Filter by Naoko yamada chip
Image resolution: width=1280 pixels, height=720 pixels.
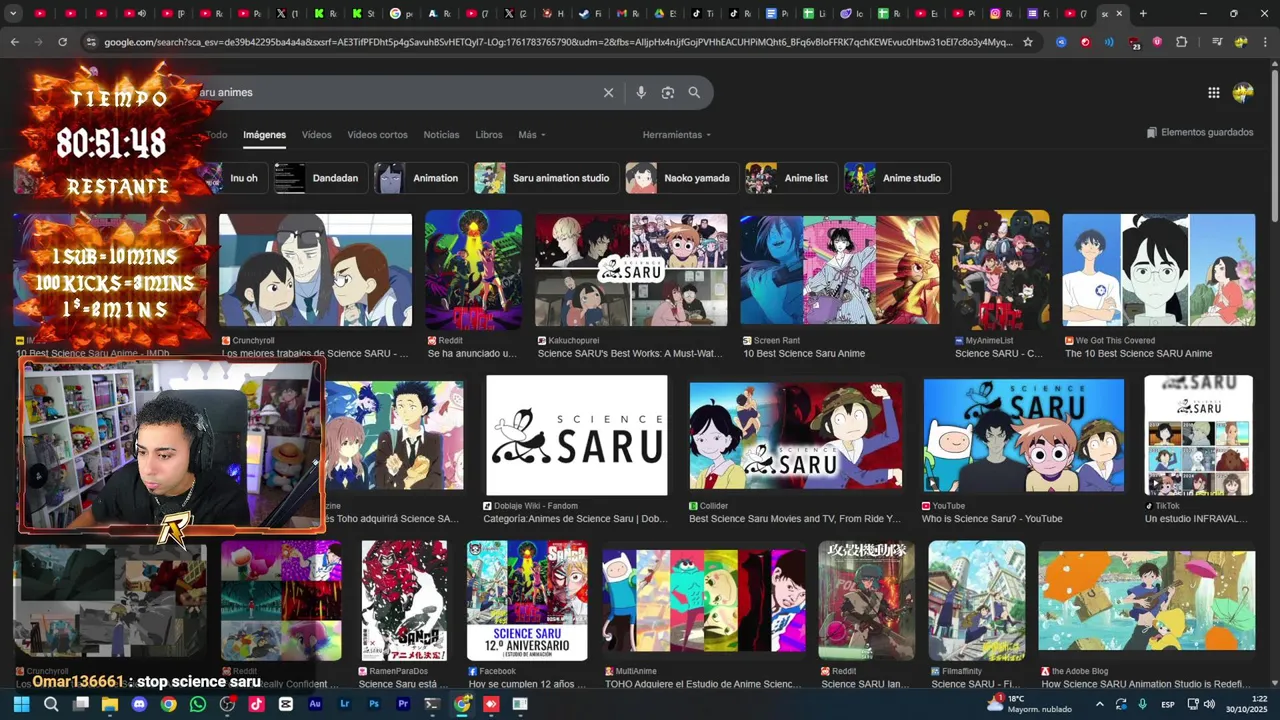(x=682, y=178)
